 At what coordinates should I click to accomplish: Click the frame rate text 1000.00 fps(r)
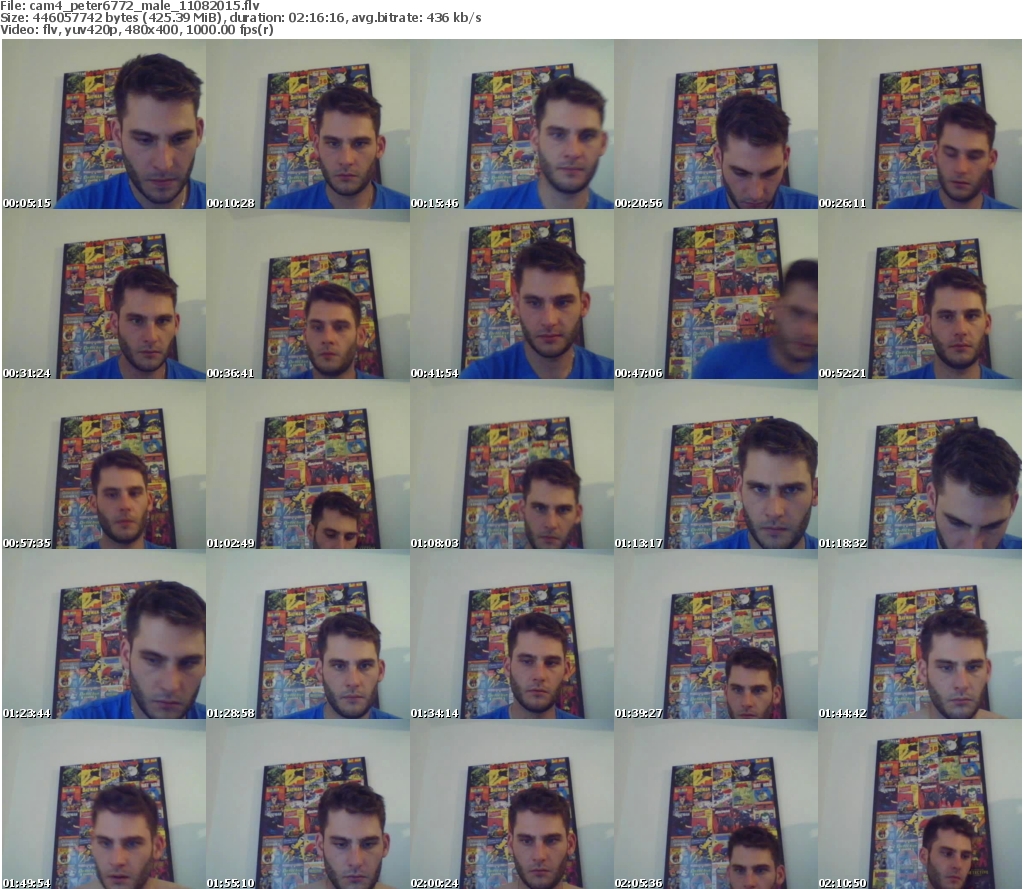coord(228,30)
